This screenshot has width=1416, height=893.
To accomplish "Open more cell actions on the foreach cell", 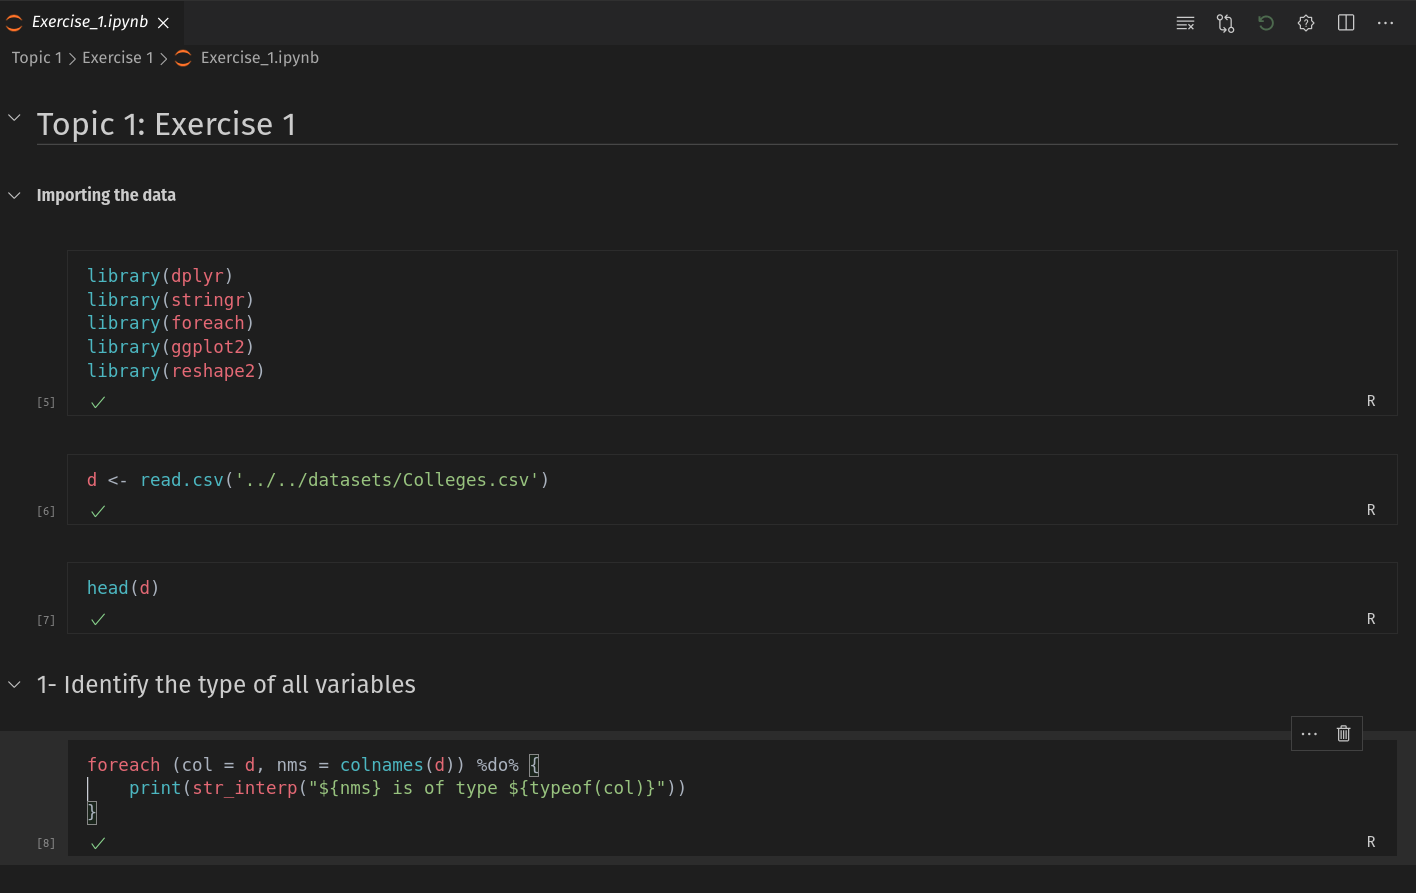I will (1309, 733).
